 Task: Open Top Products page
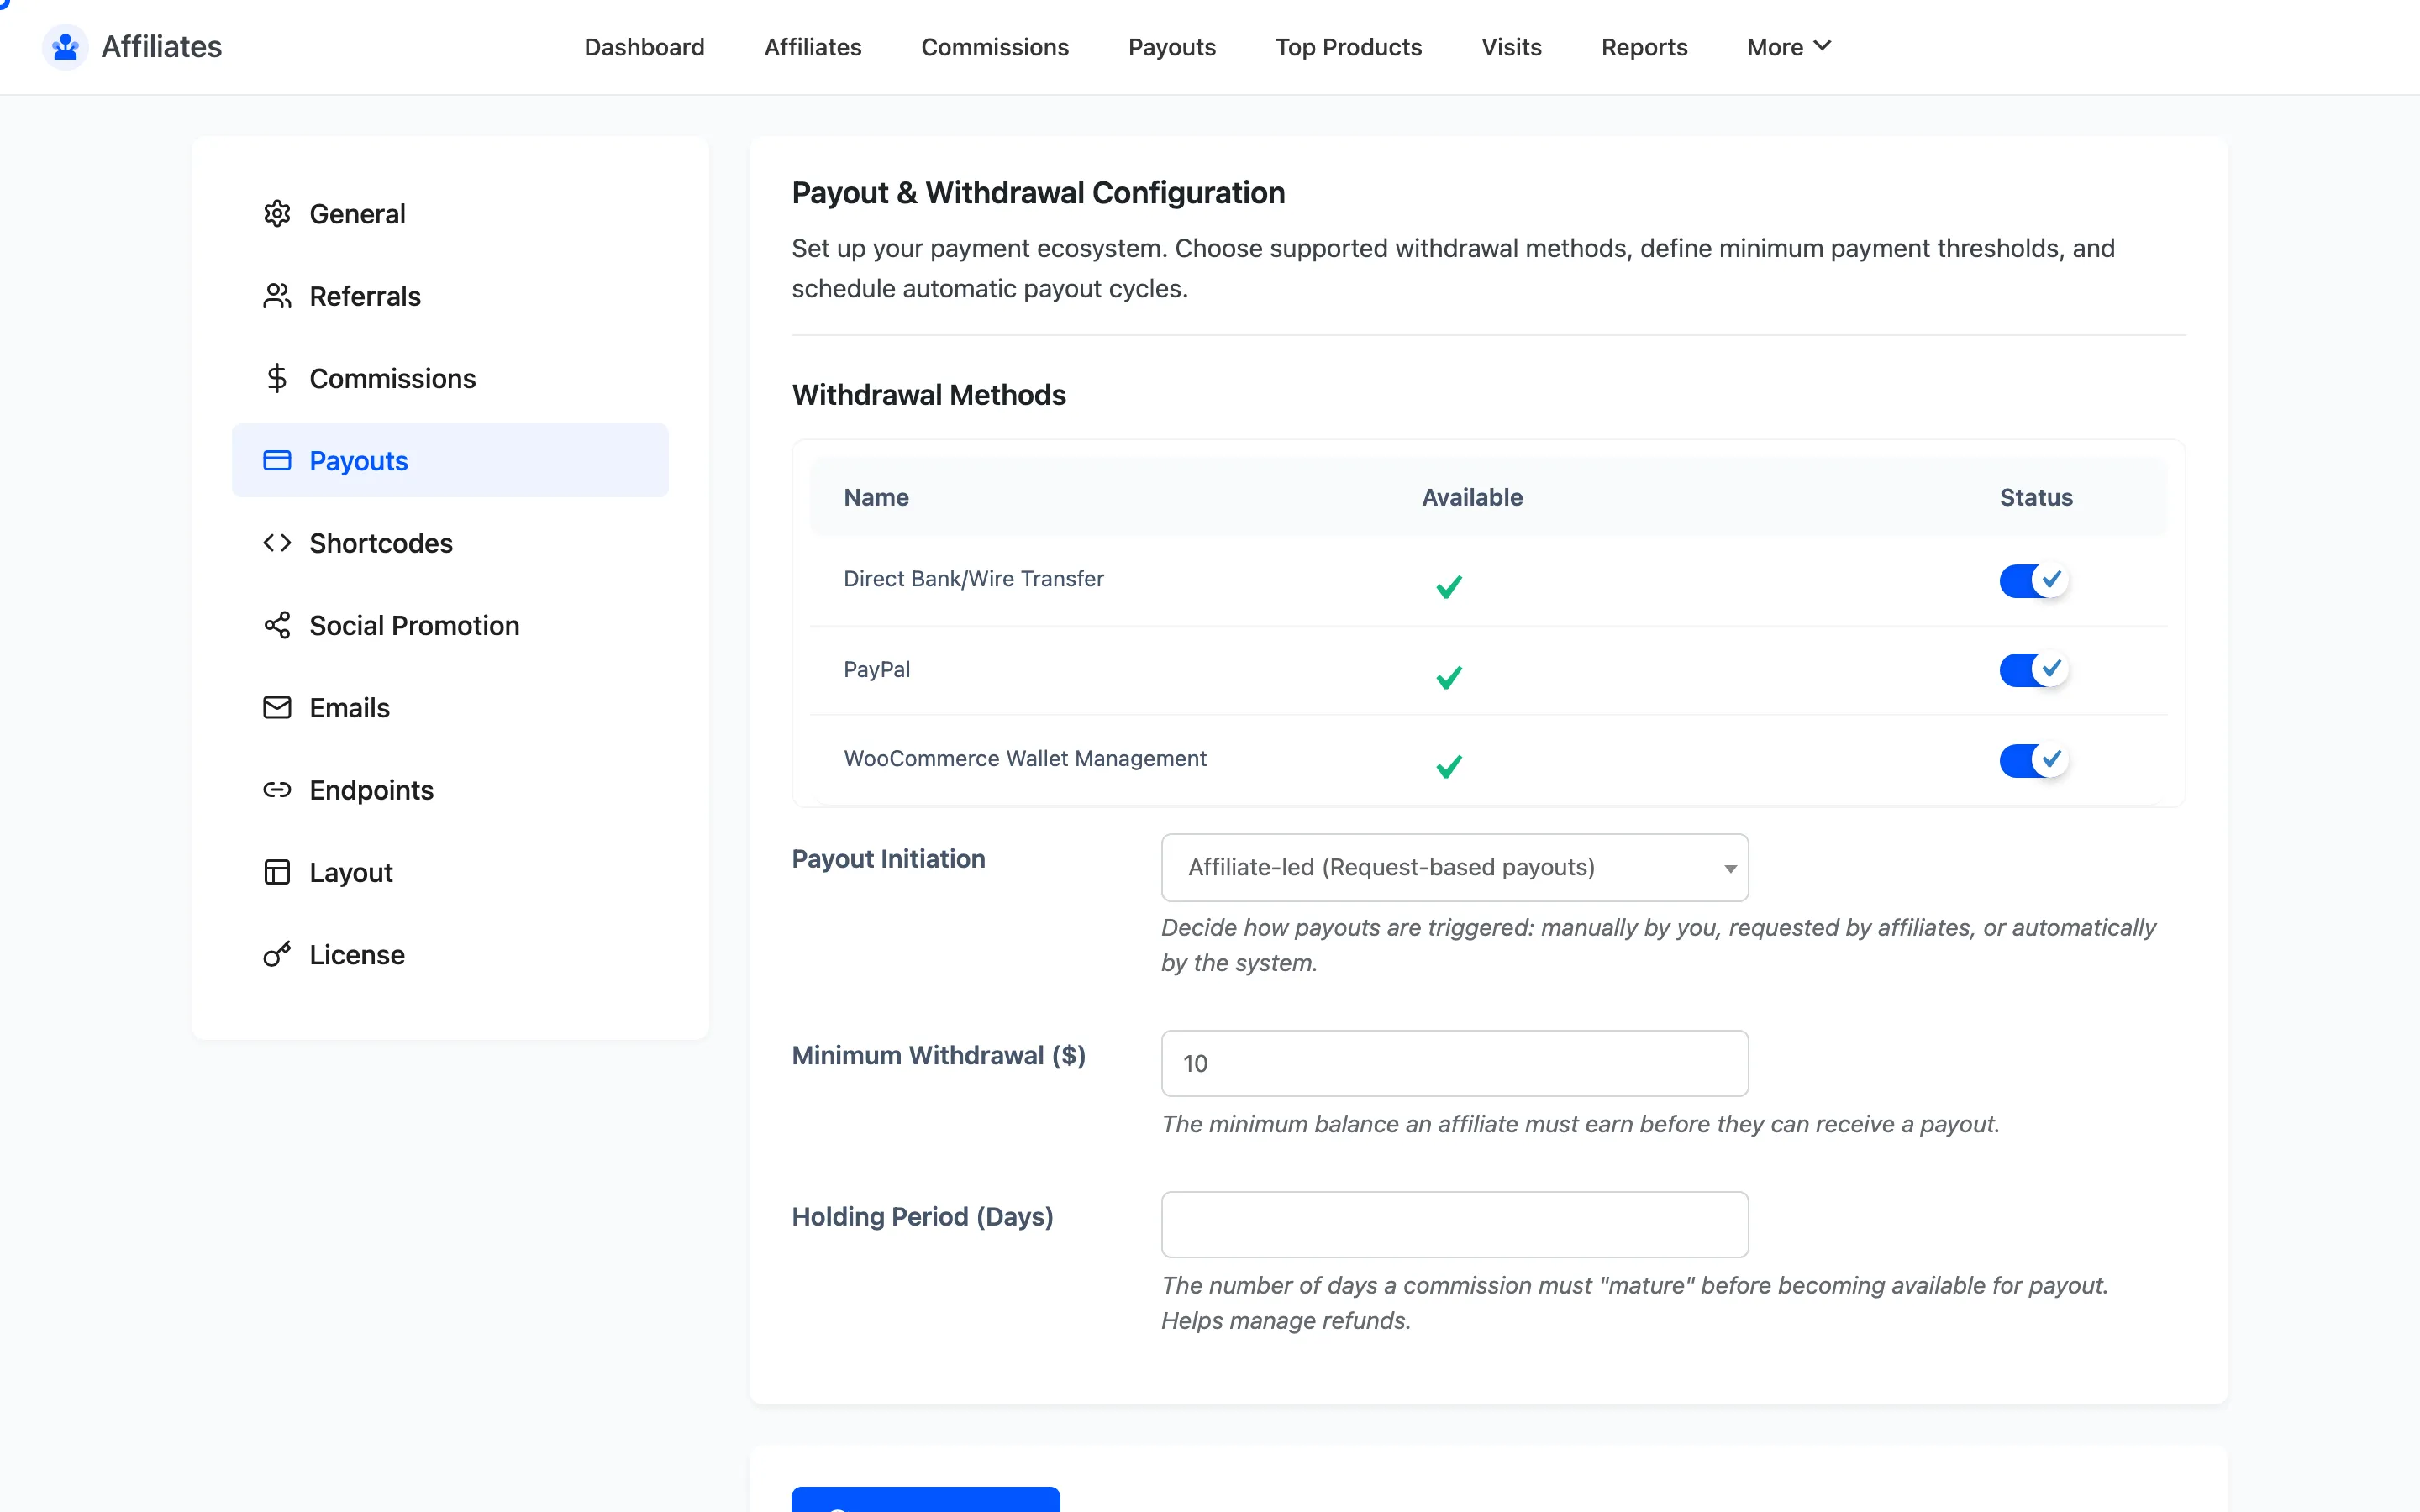(1348, 47)
